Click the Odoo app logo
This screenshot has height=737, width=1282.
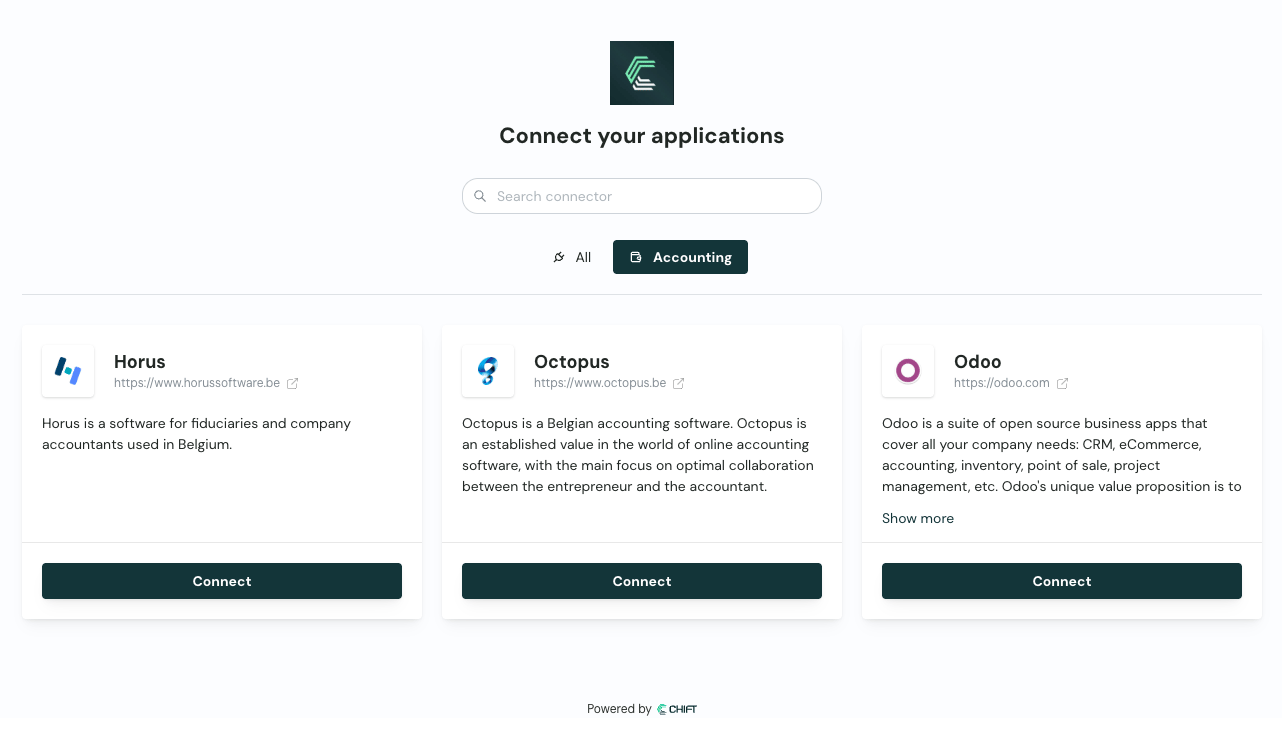pos(908,371)
